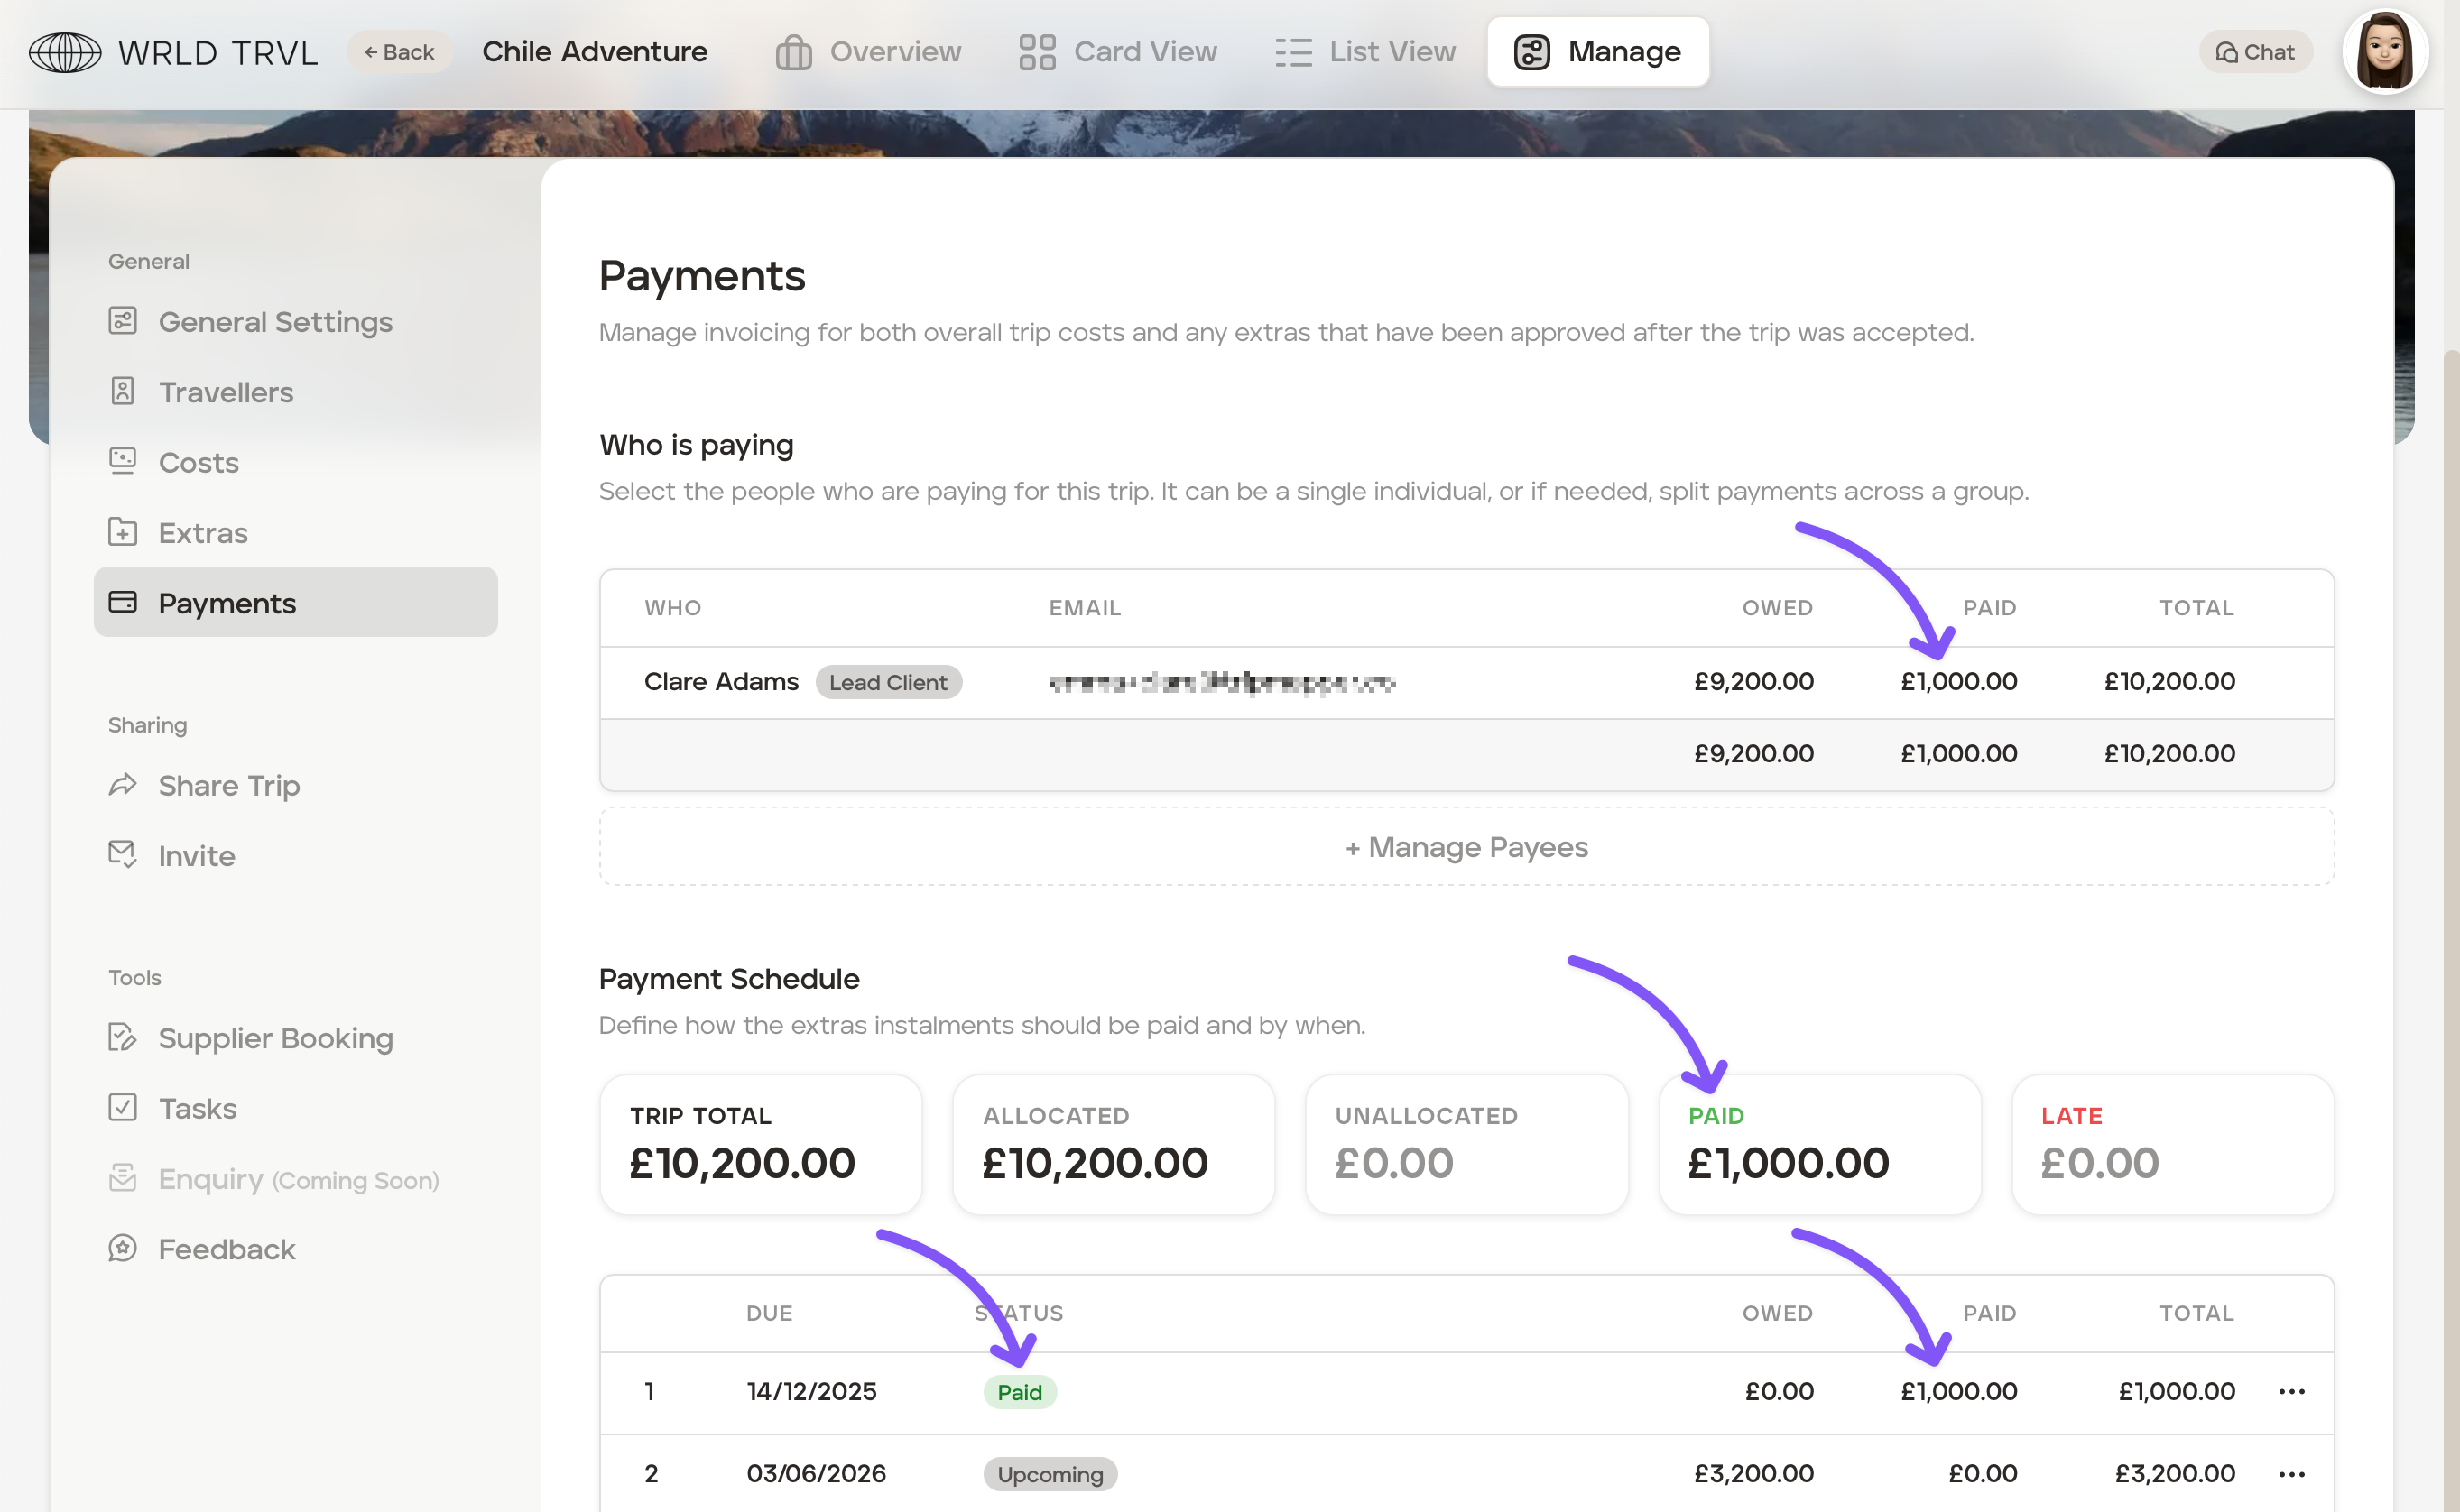Open General Settings from the sidebar
2460x1512 pixels.
tap(275, 322)
